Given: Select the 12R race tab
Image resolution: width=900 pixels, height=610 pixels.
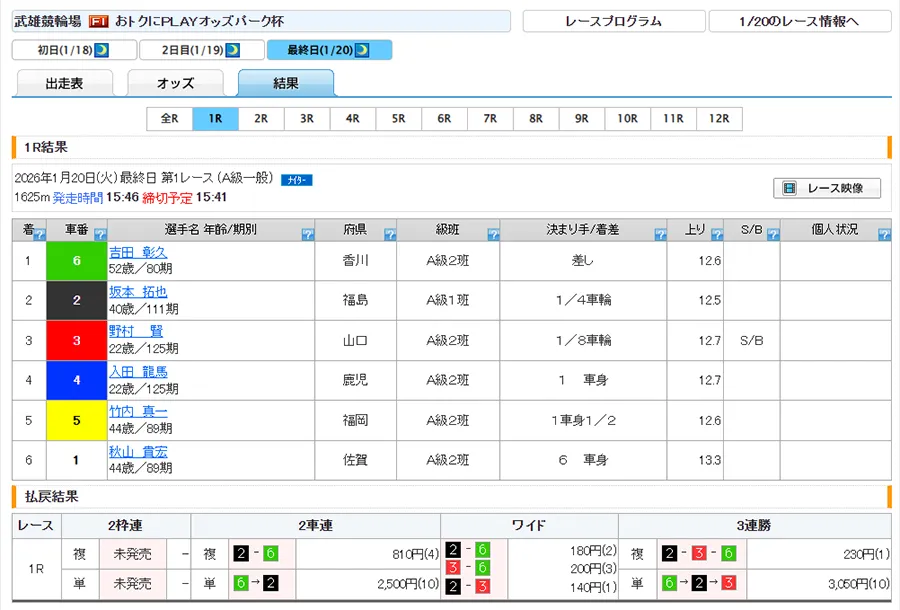Looking at the screenshot, I should coord(719,118).
